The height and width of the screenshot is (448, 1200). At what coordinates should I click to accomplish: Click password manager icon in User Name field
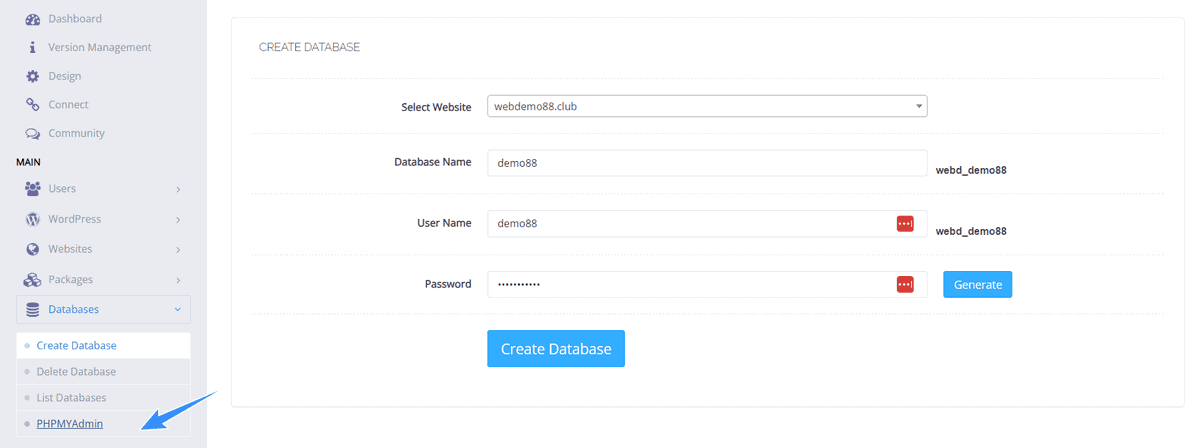click(x=905, y=224)
